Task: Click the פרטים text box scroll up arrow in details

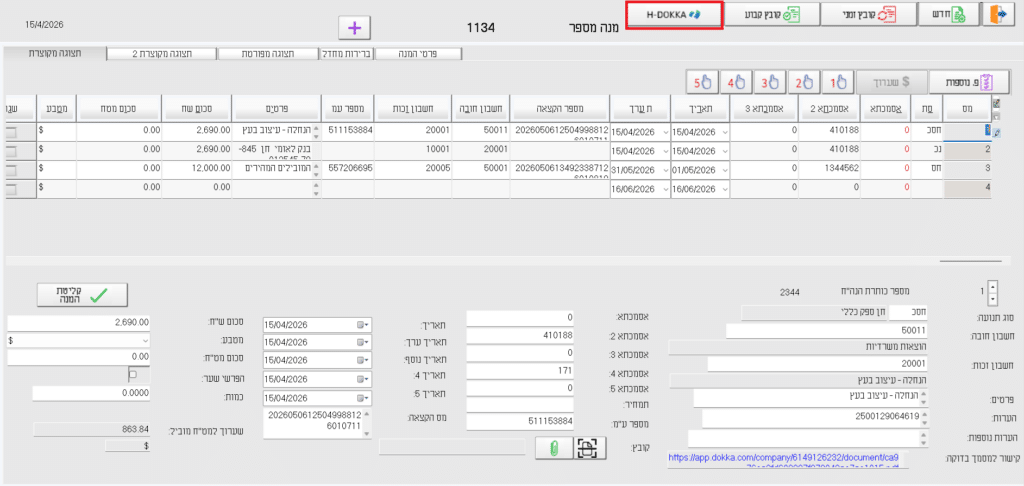Action: pos(921,394)
